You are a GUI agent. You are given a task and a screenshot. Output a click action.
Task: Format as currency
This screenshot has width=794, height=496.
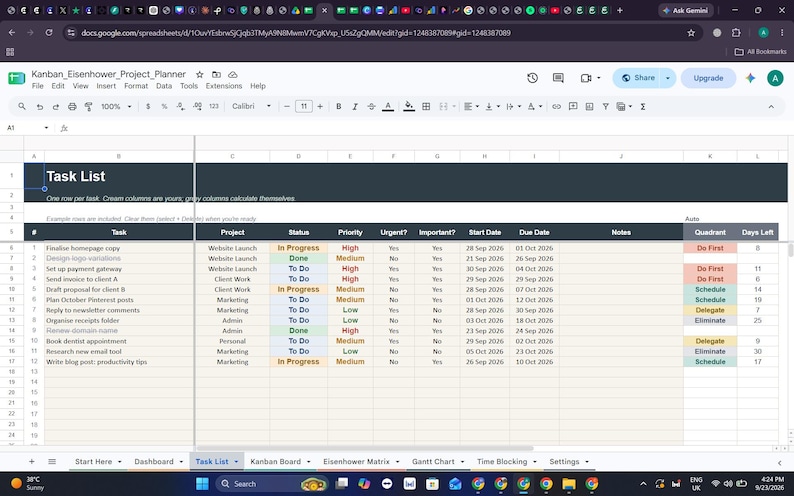(148, 106)
